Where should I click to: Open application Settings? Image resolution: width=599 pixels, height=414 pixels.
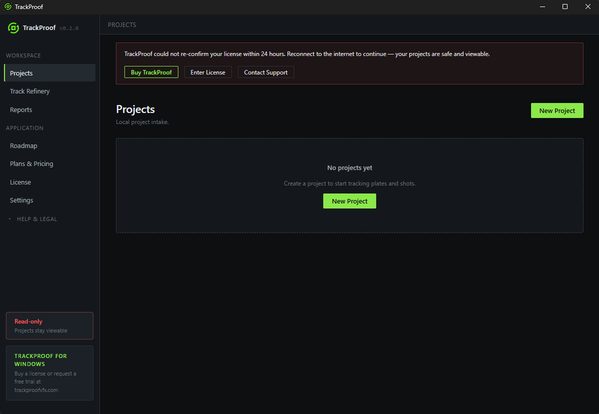(50, 200)
